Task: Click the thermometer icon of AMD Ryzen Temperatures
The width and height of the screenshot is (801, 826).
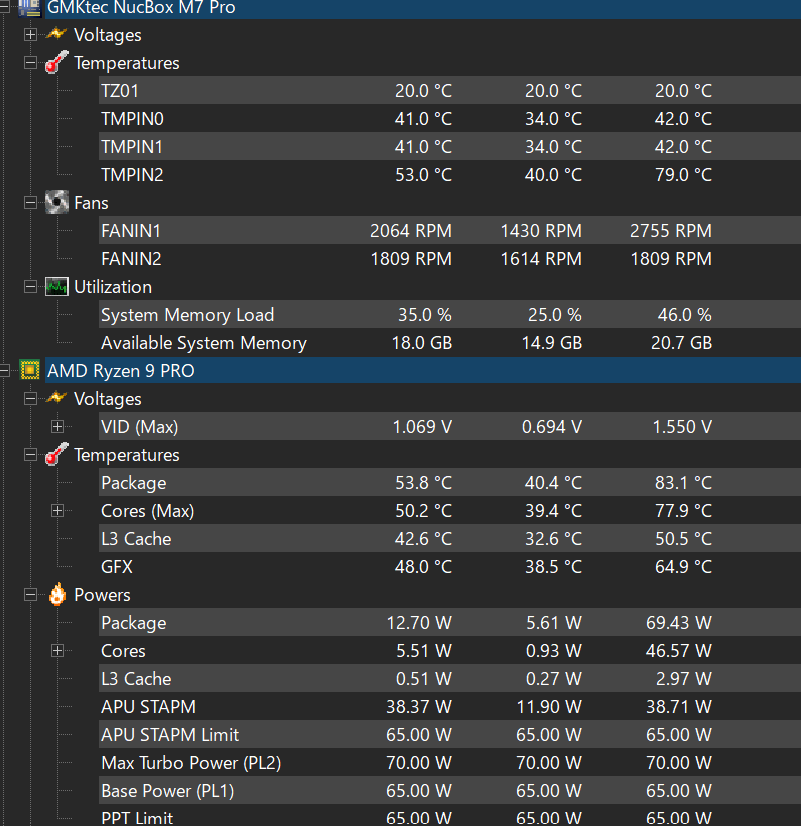Action: [x=56, y=455]
